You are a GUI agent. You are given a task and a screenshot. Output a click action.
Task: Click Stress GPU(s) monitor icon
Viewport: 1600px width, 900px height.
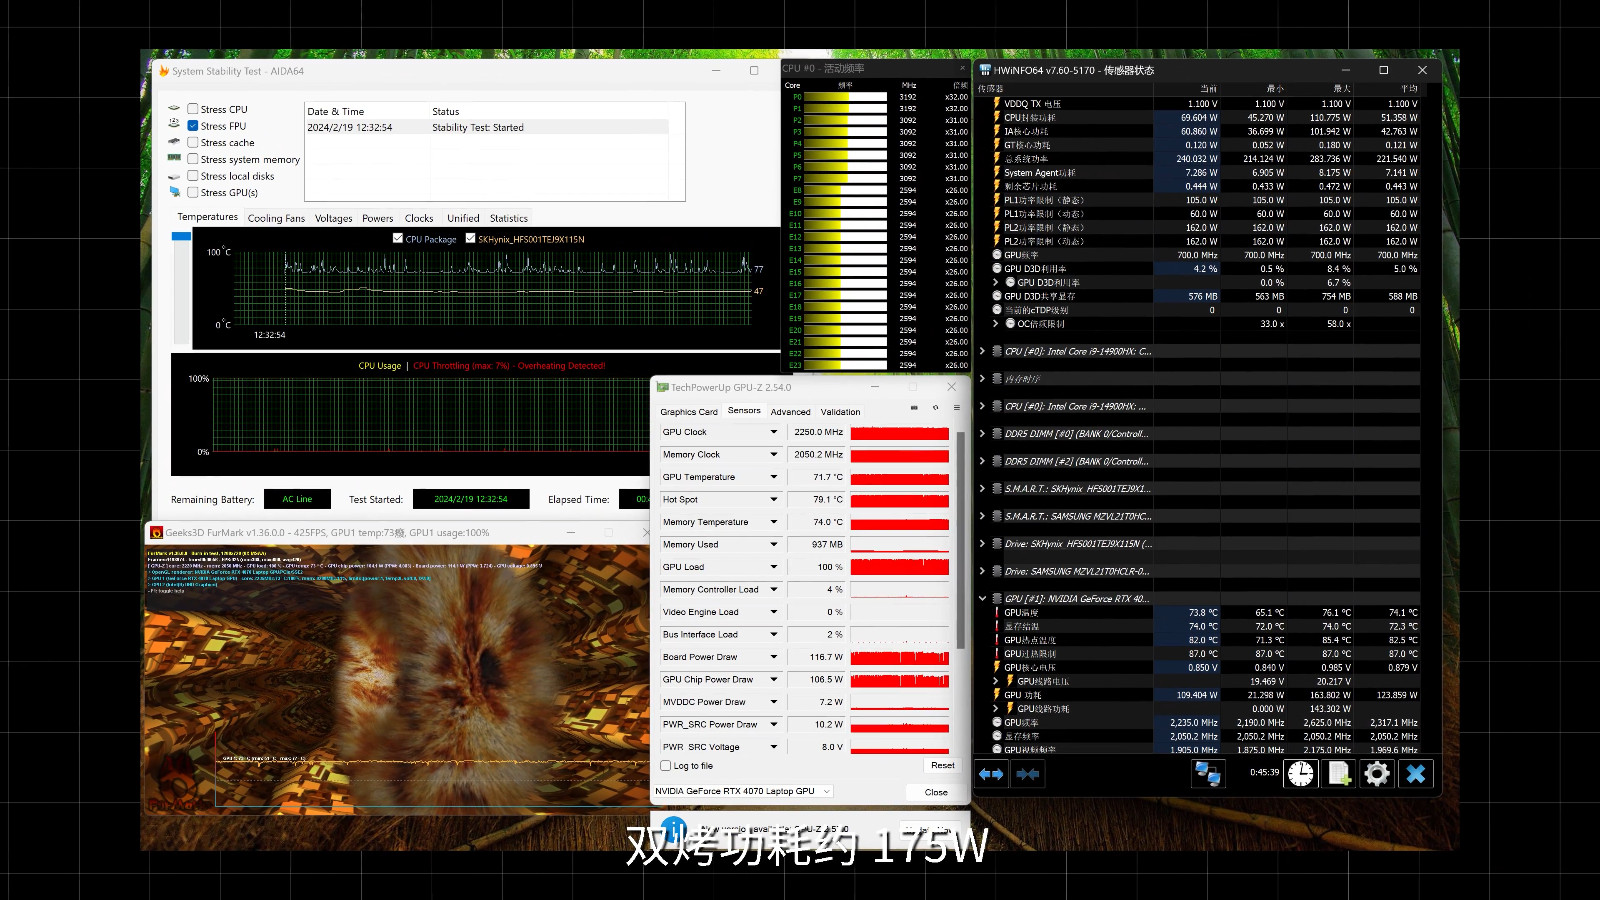pyautogui.click(x=174, y=191)
